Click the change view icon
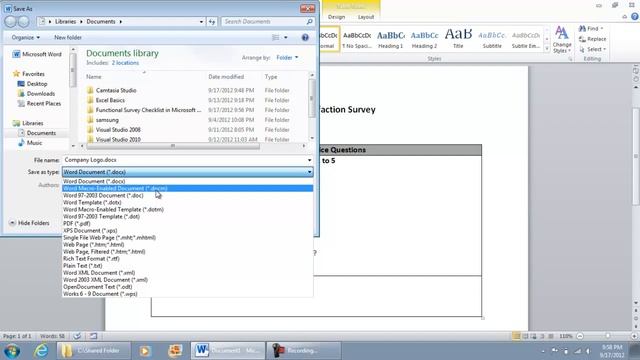640x360 pixels. coord(276,37)
